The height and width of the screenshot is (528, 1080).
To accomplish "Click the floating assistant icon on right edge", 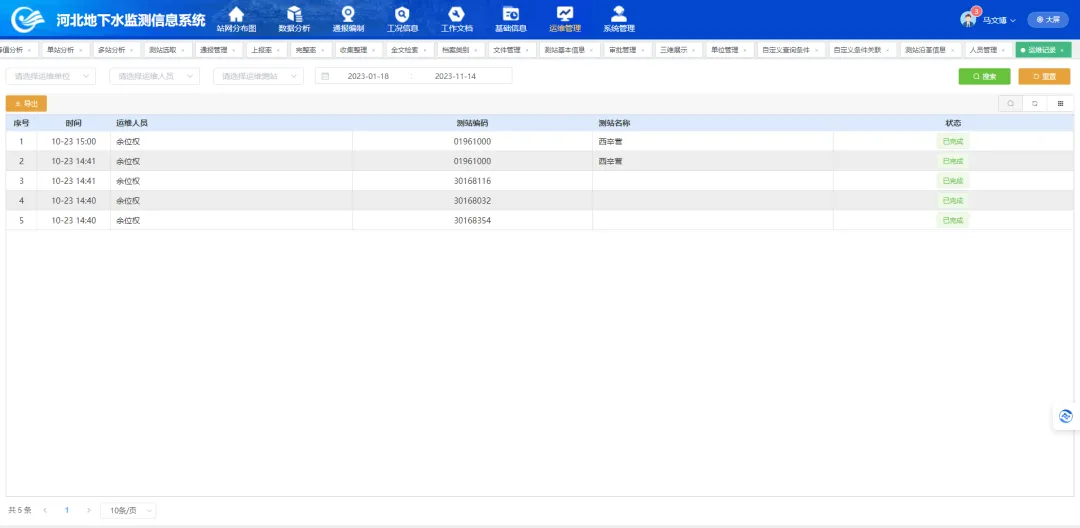I will [x=1066, y=416].
